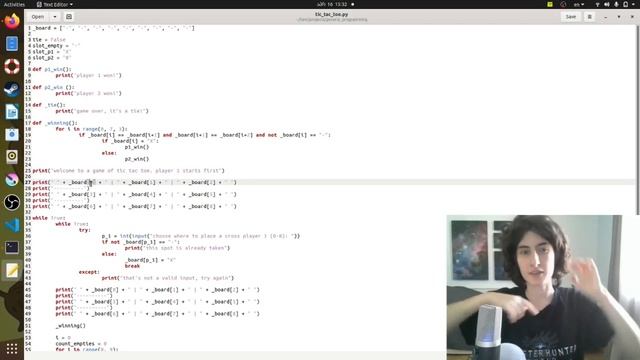Click the outer 'while True:' on line 33
The width and height of the screenshot is (640, 360).
click(x=49, y=218)
